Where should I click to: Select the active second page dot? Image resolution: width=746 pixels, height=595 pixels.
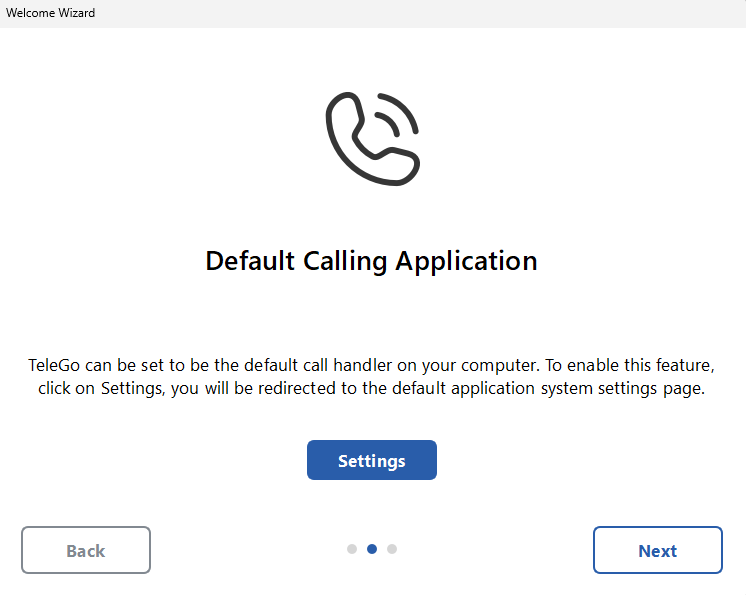point(372,549)
